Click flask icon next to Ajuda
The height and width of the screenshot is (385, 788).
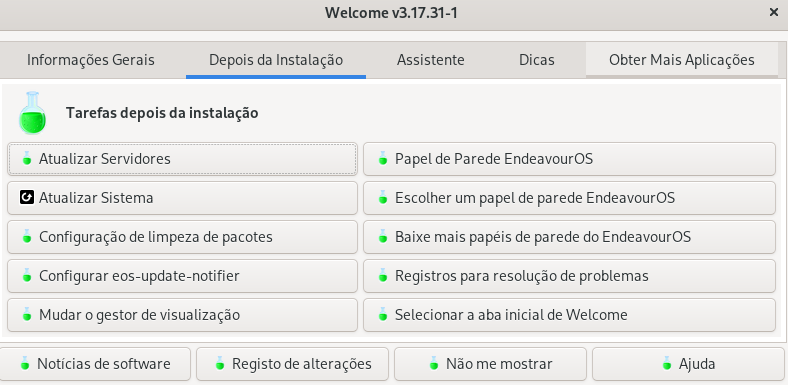[666, 363]
